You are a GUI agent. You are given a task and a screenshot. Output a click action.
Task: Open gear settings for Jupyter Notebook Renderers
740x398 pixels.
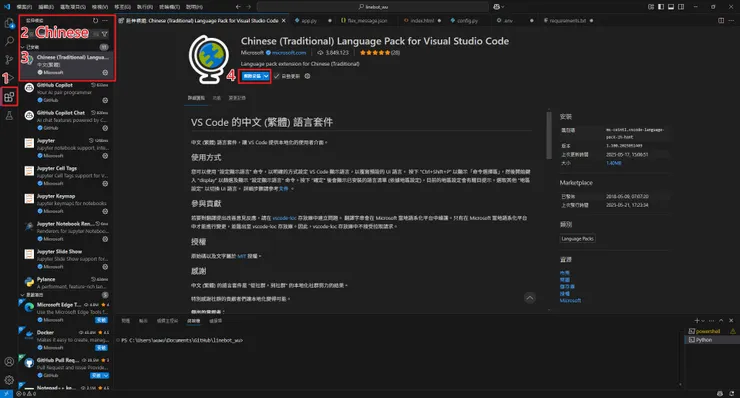click(105, 239)
